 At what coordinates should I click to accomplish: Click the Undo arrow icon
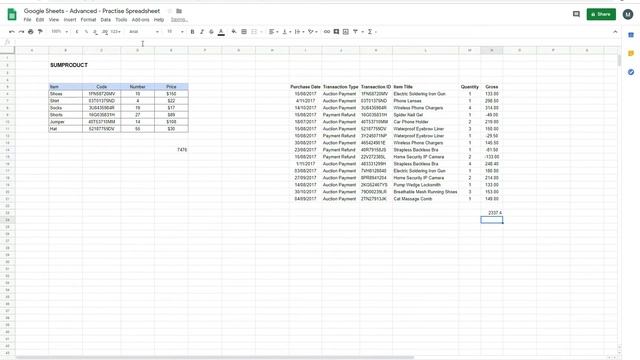12,31
